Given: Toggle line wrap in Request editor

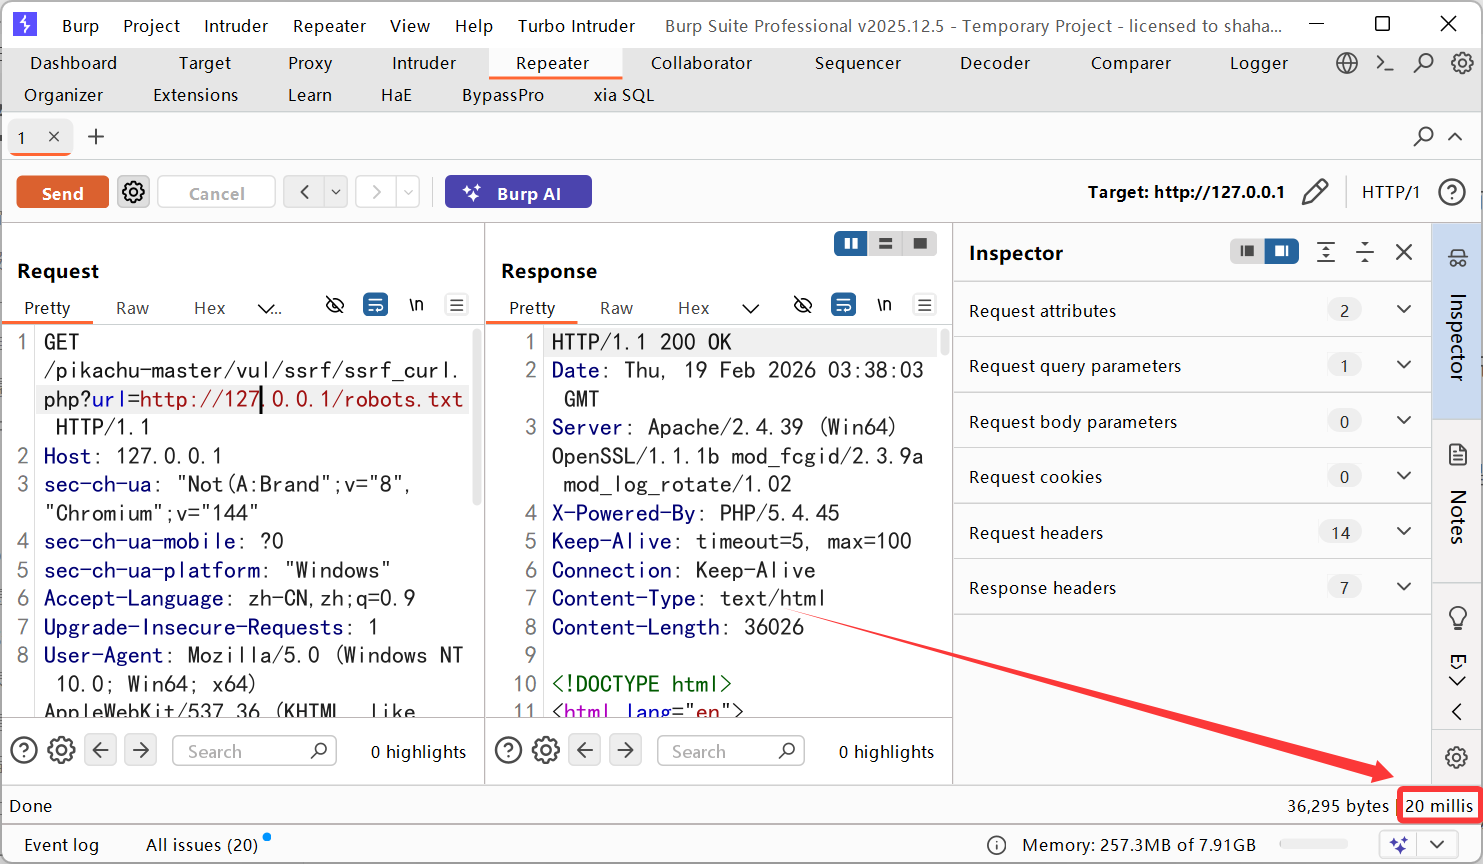Looking at the screenshot, I should [375, 305].
